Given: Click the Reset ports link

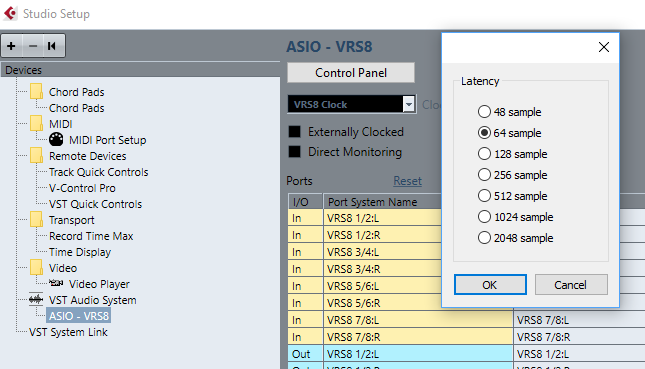Looking at the screenshot, I should click(x=407, y=181).
